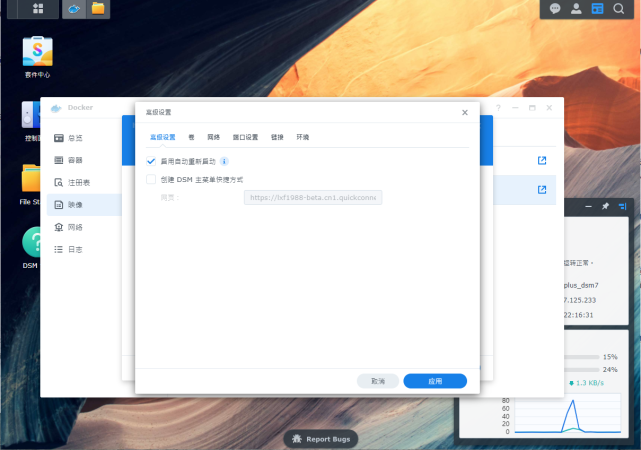Image resolution: width=641 pixels, height=450 pixels.
Task: Open 总览 (Overview) in Docker sidebar
Action: coord(85,138)
